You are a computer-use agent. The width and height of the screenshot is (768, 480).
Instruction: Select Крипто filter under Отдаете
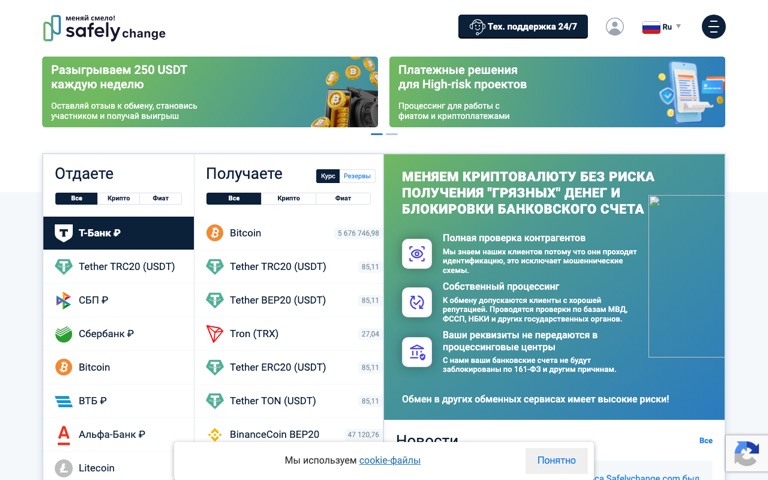pos(119,198)
